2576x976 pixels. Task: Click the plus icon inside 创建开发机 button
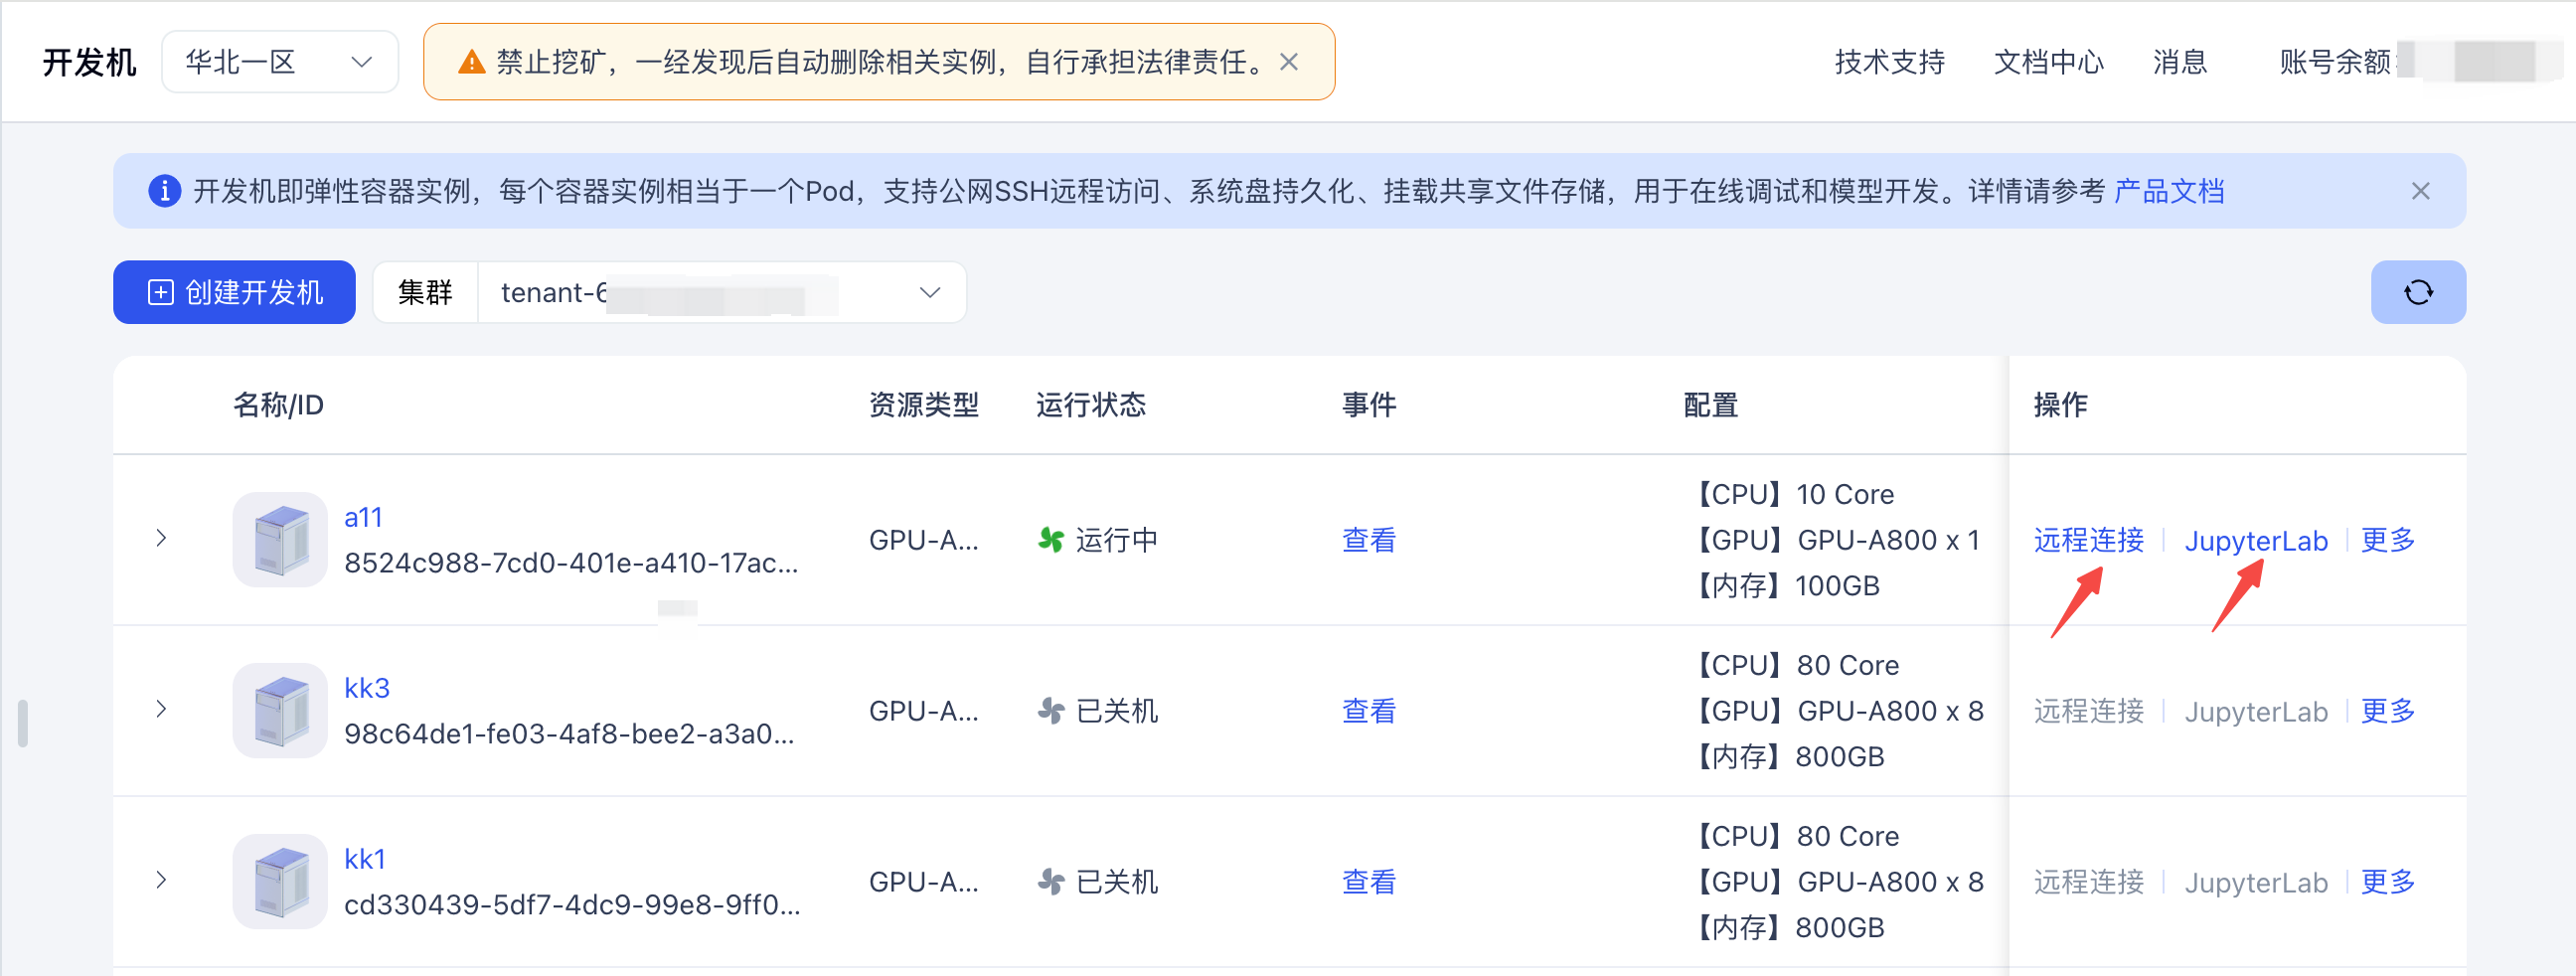coord(160,293)
